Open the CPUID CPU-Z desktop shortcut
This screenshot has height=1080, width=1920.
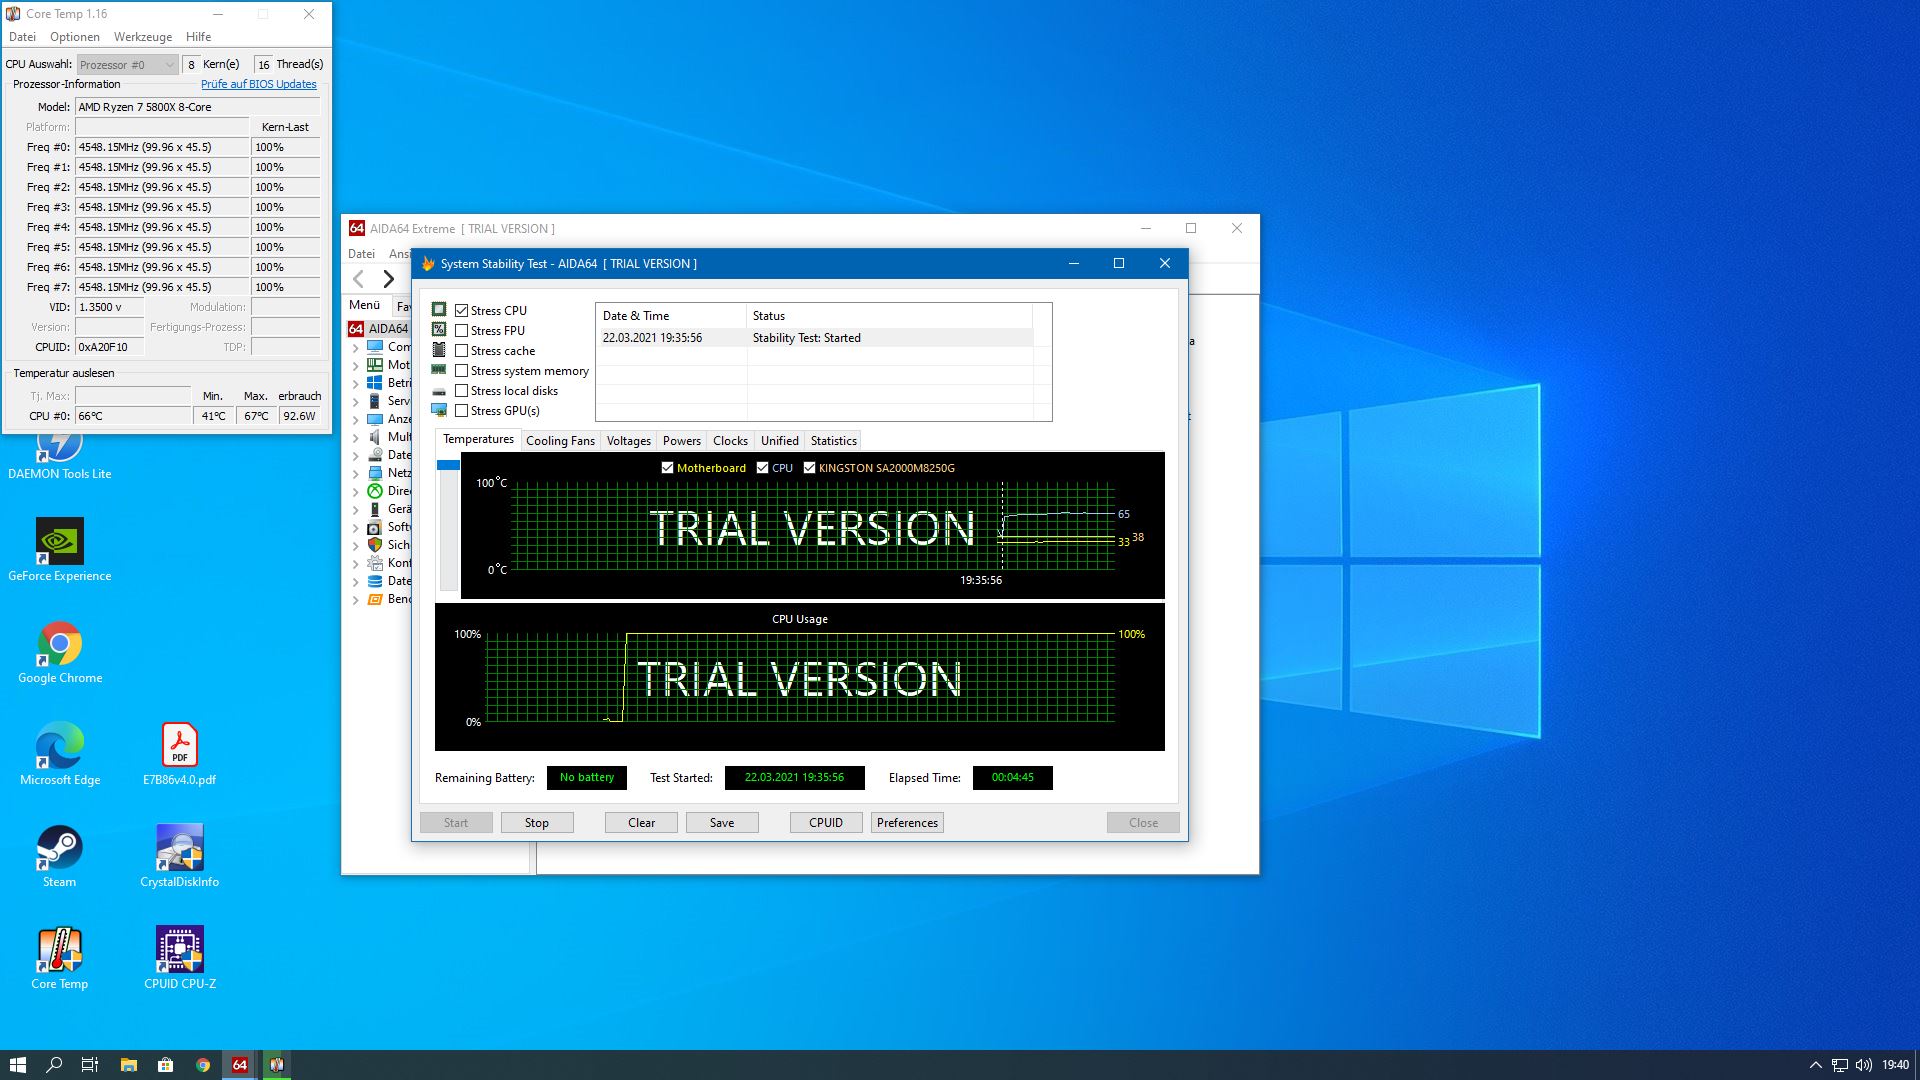click(180, 951)
